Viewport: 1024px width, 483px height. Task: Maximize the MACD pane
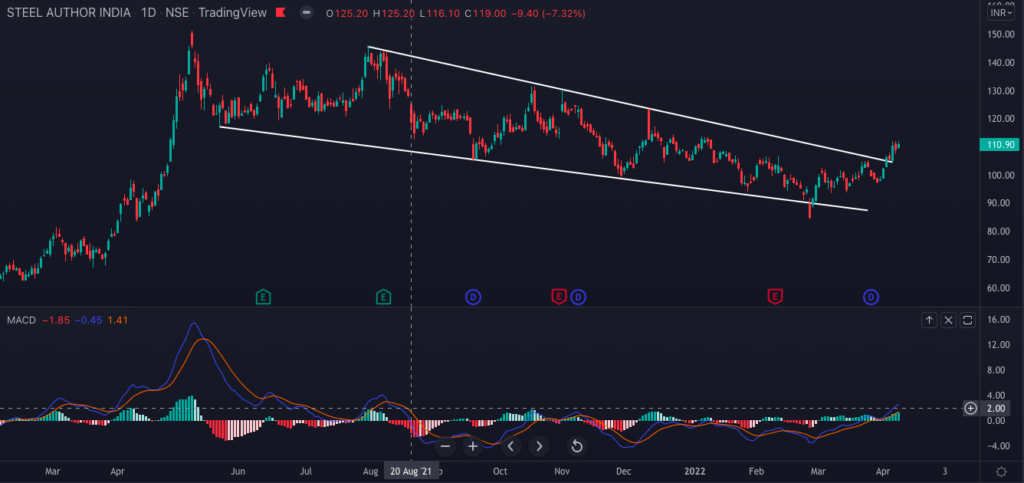[x=968, y=320]
